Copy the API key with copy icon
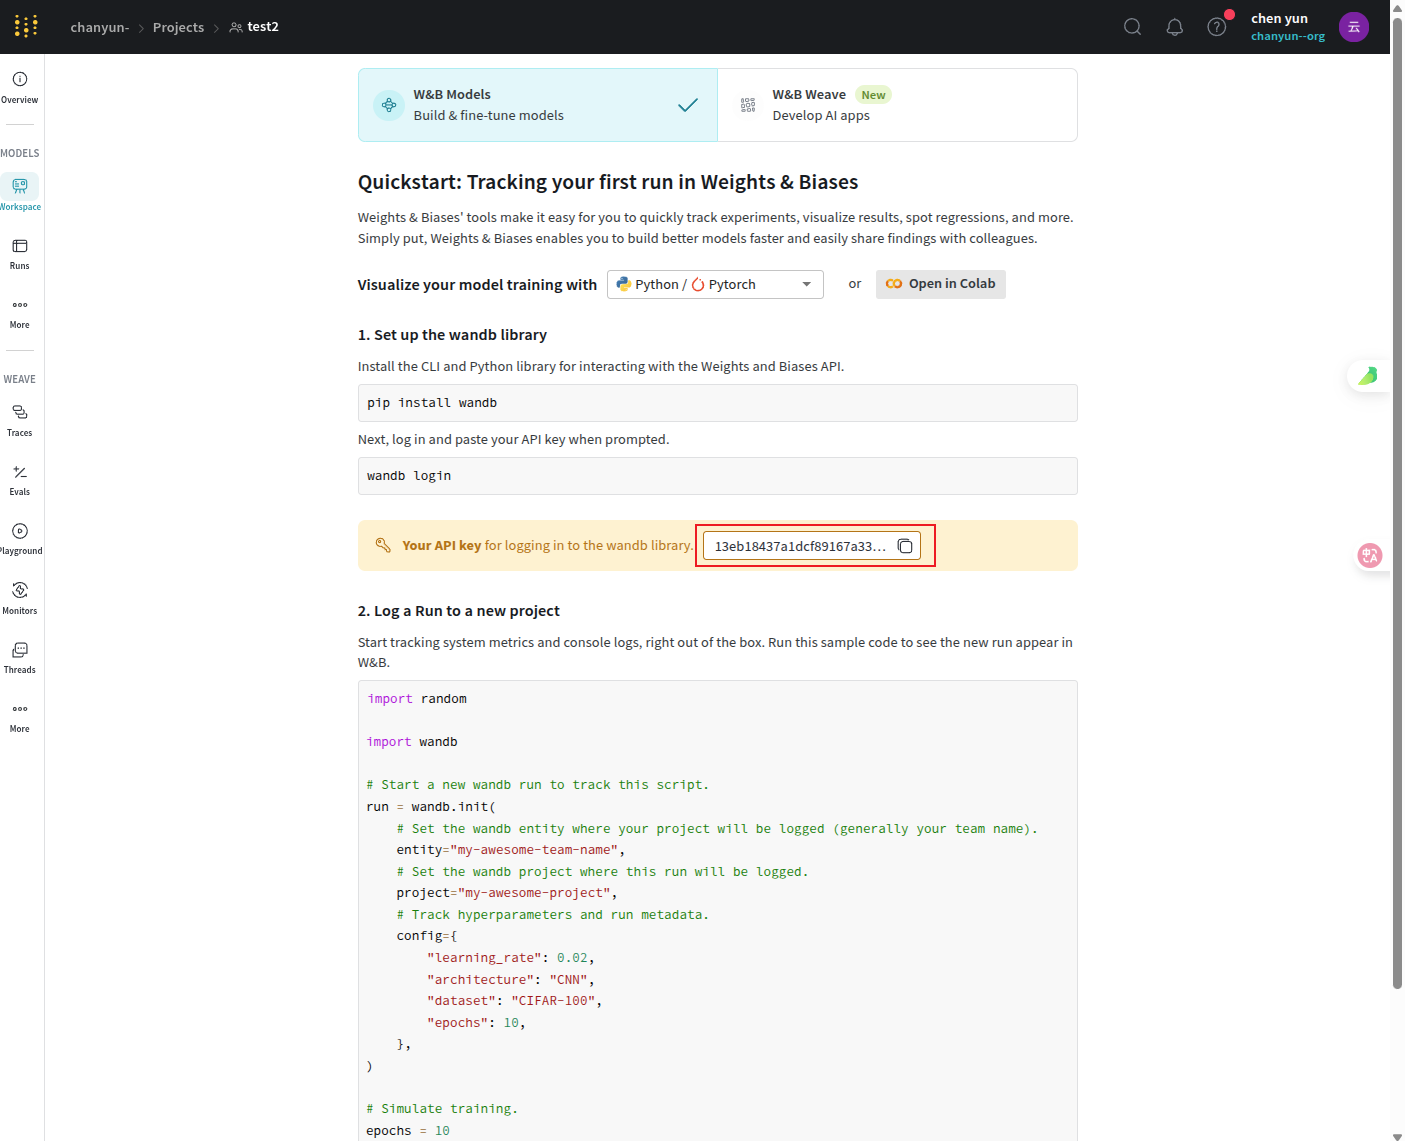Image resolution: width=1405 pixels, height=1141 pixels. point(905,546)
